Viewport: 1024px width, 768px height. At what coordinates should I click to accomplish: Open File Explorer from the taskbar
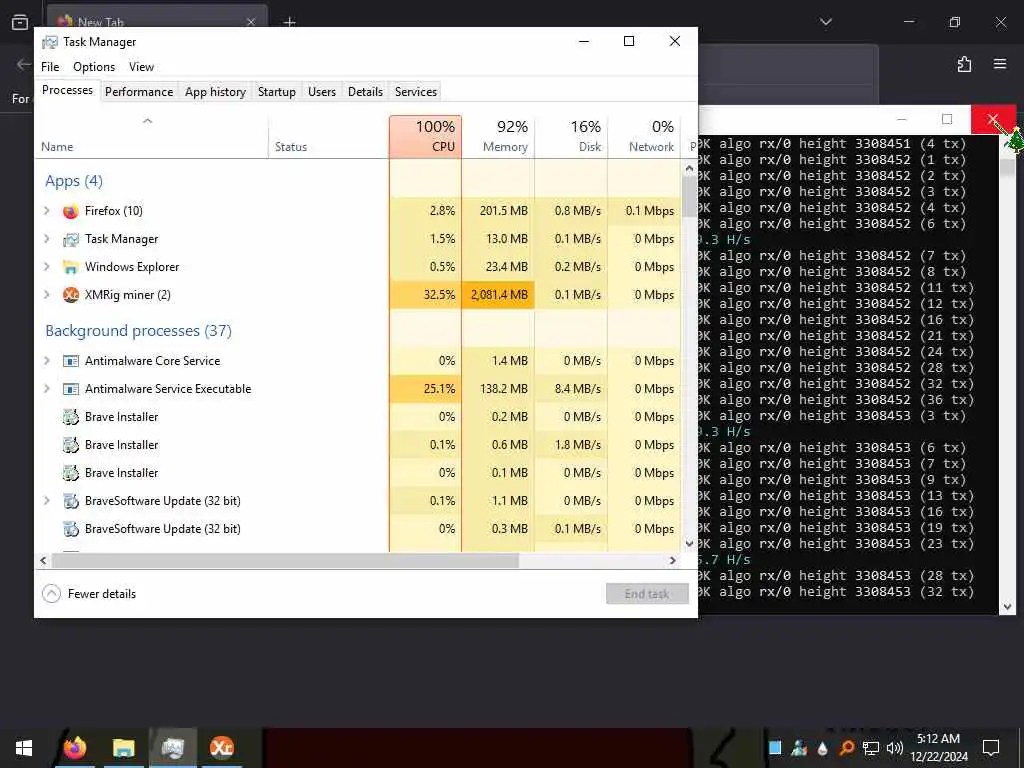pyautogui.click(x=123, y=748)
